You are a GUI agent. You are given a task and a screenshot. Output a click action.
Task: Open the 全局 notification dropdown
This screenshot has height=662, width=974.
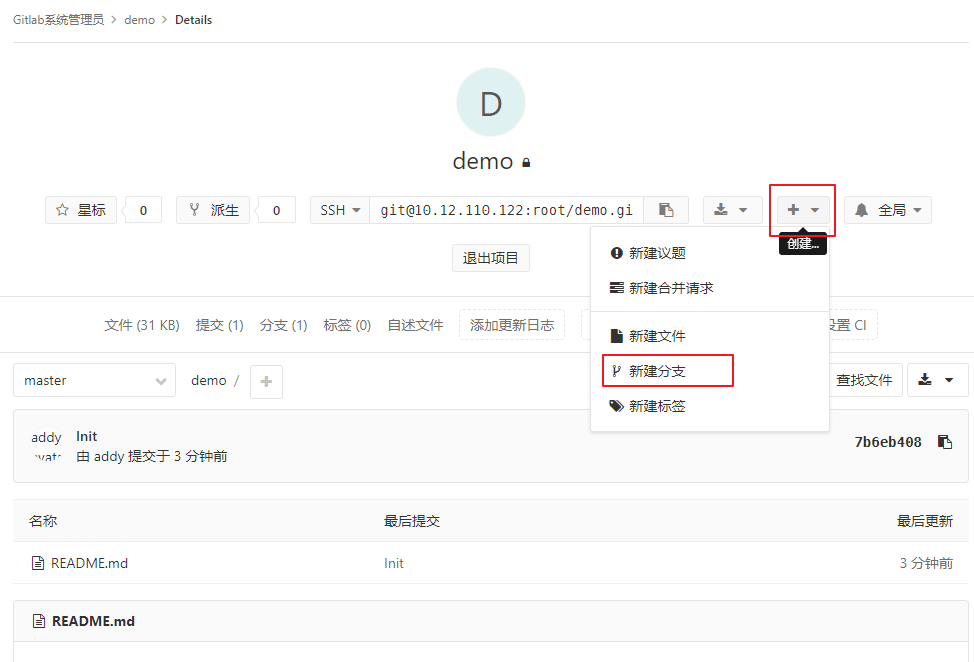[x=889, y=210]
